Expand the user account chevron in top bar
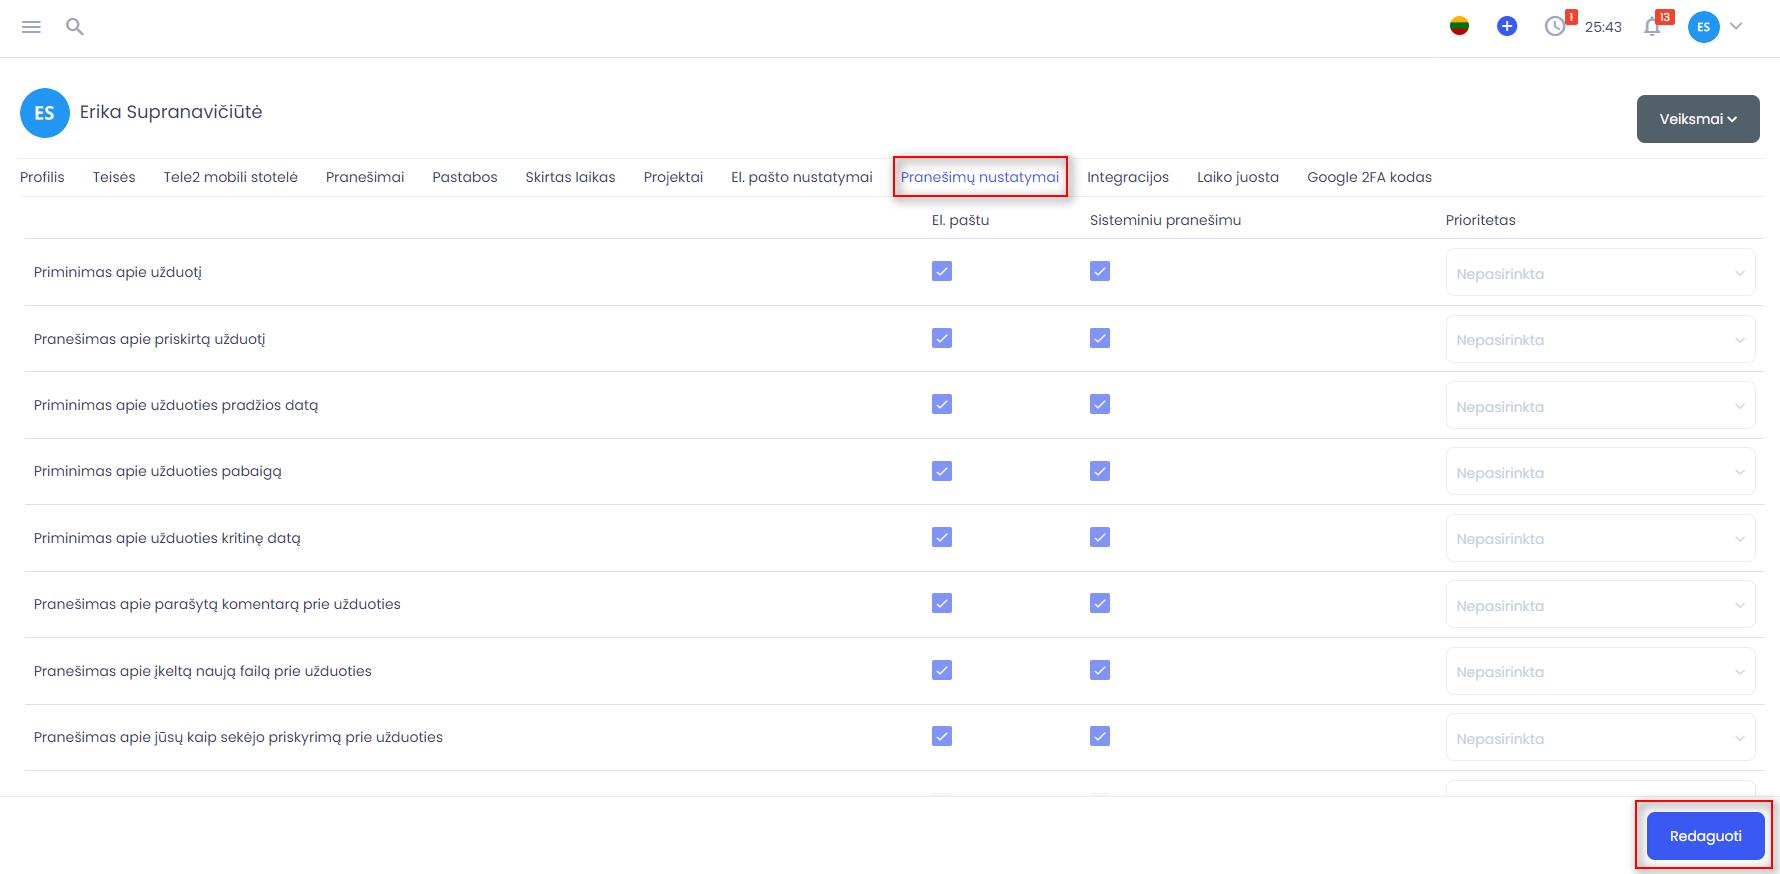The image size is (1780, 874). pyautogui.click(x=1736, y=26)
